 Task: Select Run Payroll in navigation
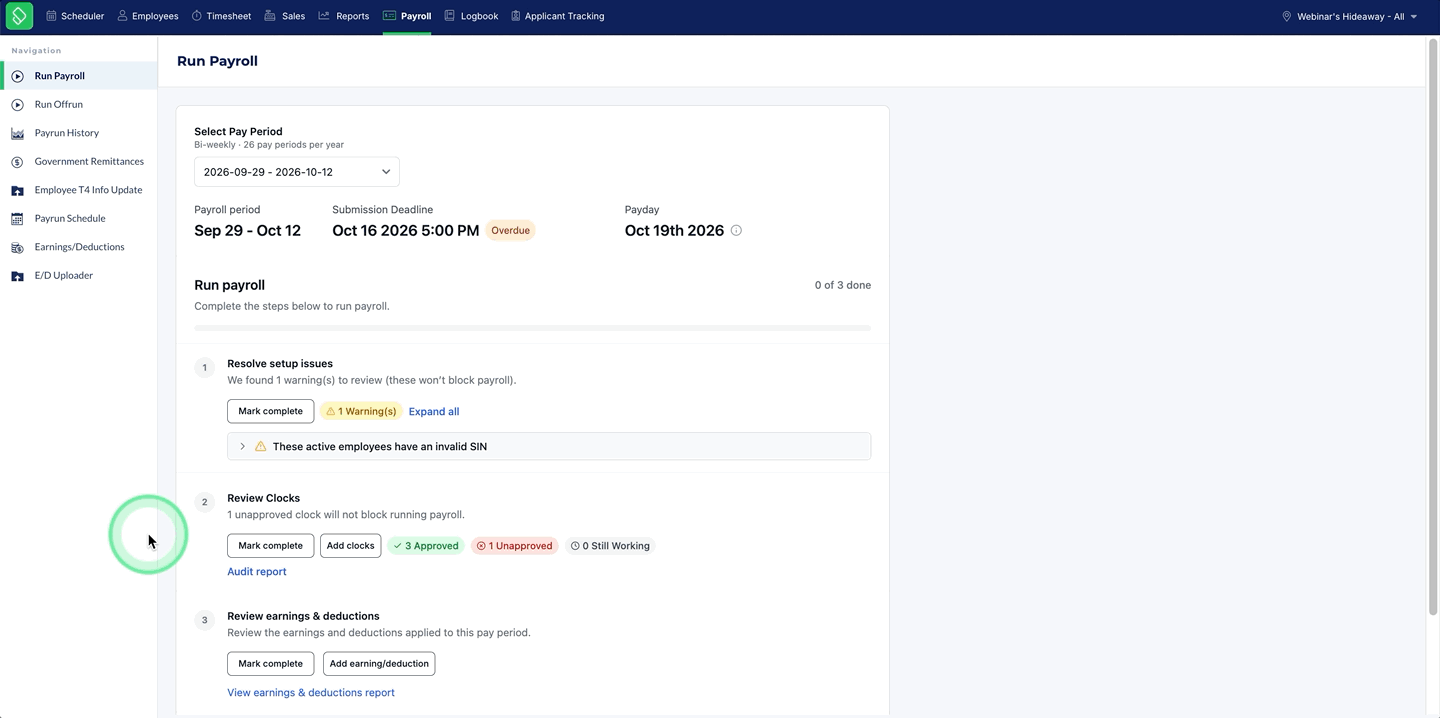(79, 76)
